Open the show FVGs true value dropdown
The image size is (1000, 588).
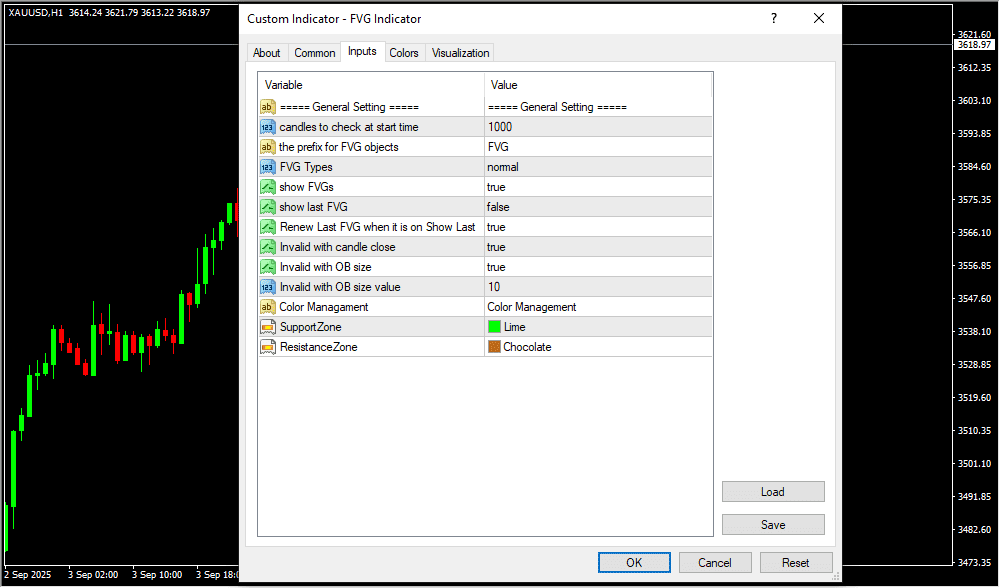pyautogui.click(x=597, y=187)
